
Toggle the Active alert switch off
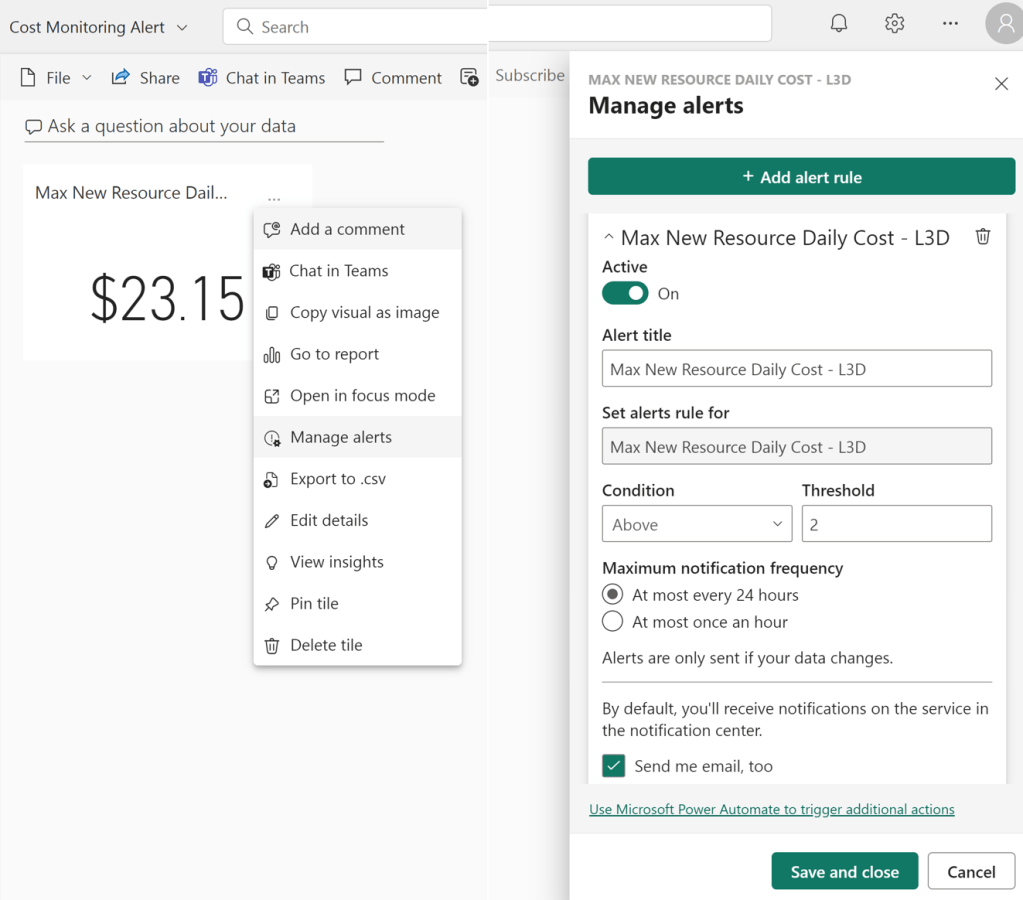(625, 293)
